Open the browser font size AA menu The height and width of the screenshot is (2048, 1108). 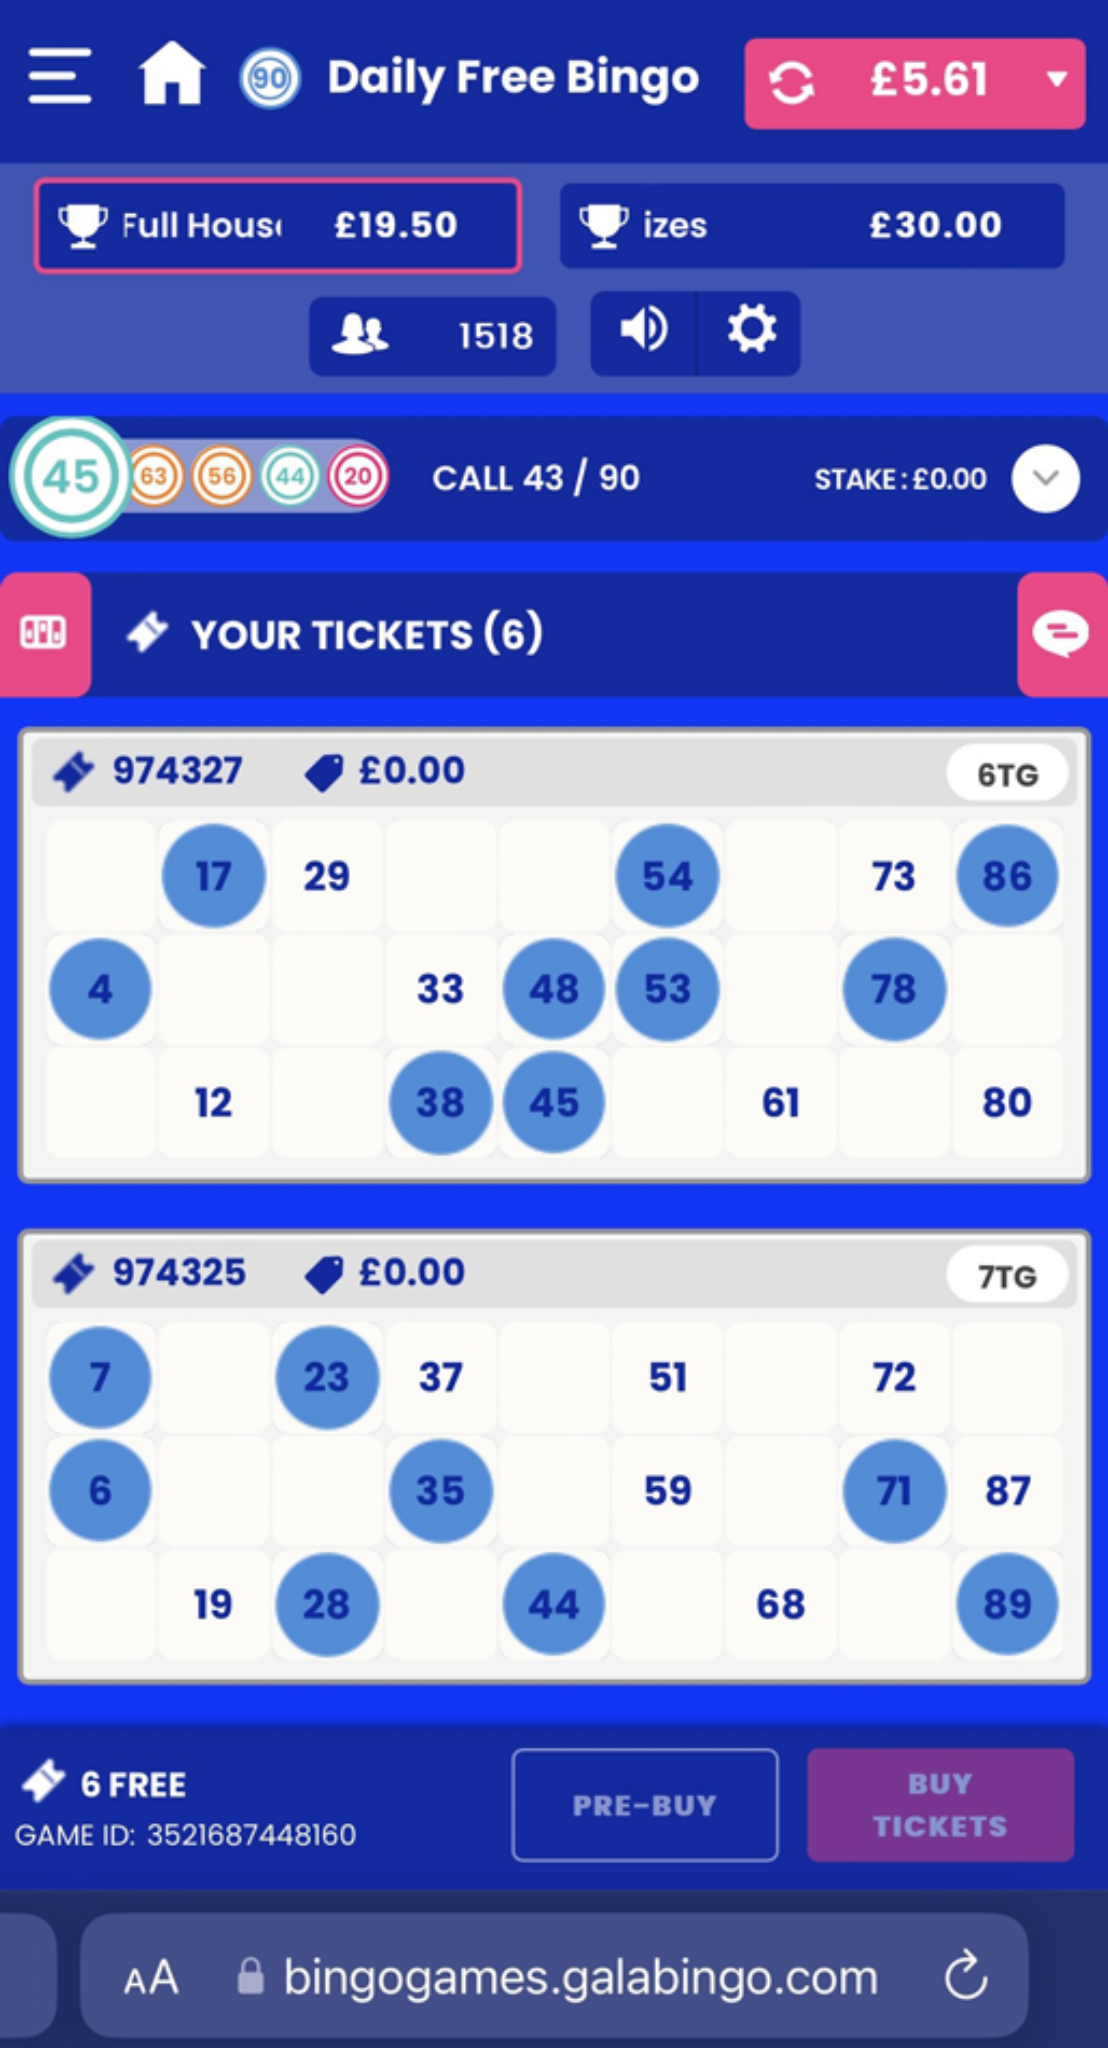(150, 1975)
